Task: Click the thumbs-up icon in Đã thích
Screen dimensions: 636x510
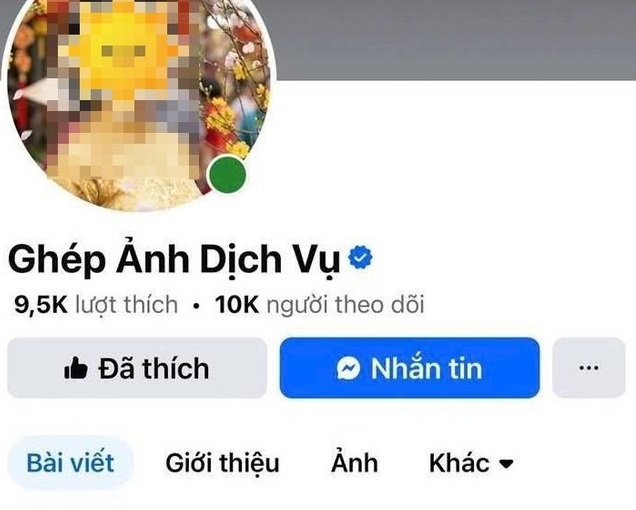Action: pos(76,368)
